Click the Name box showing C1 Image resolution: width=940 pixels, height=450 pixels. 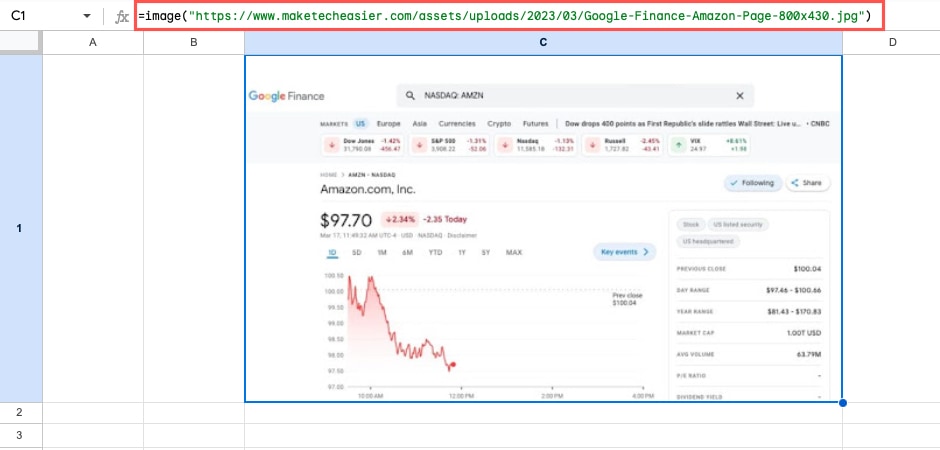pyautogui.click(x=40, y=17)
